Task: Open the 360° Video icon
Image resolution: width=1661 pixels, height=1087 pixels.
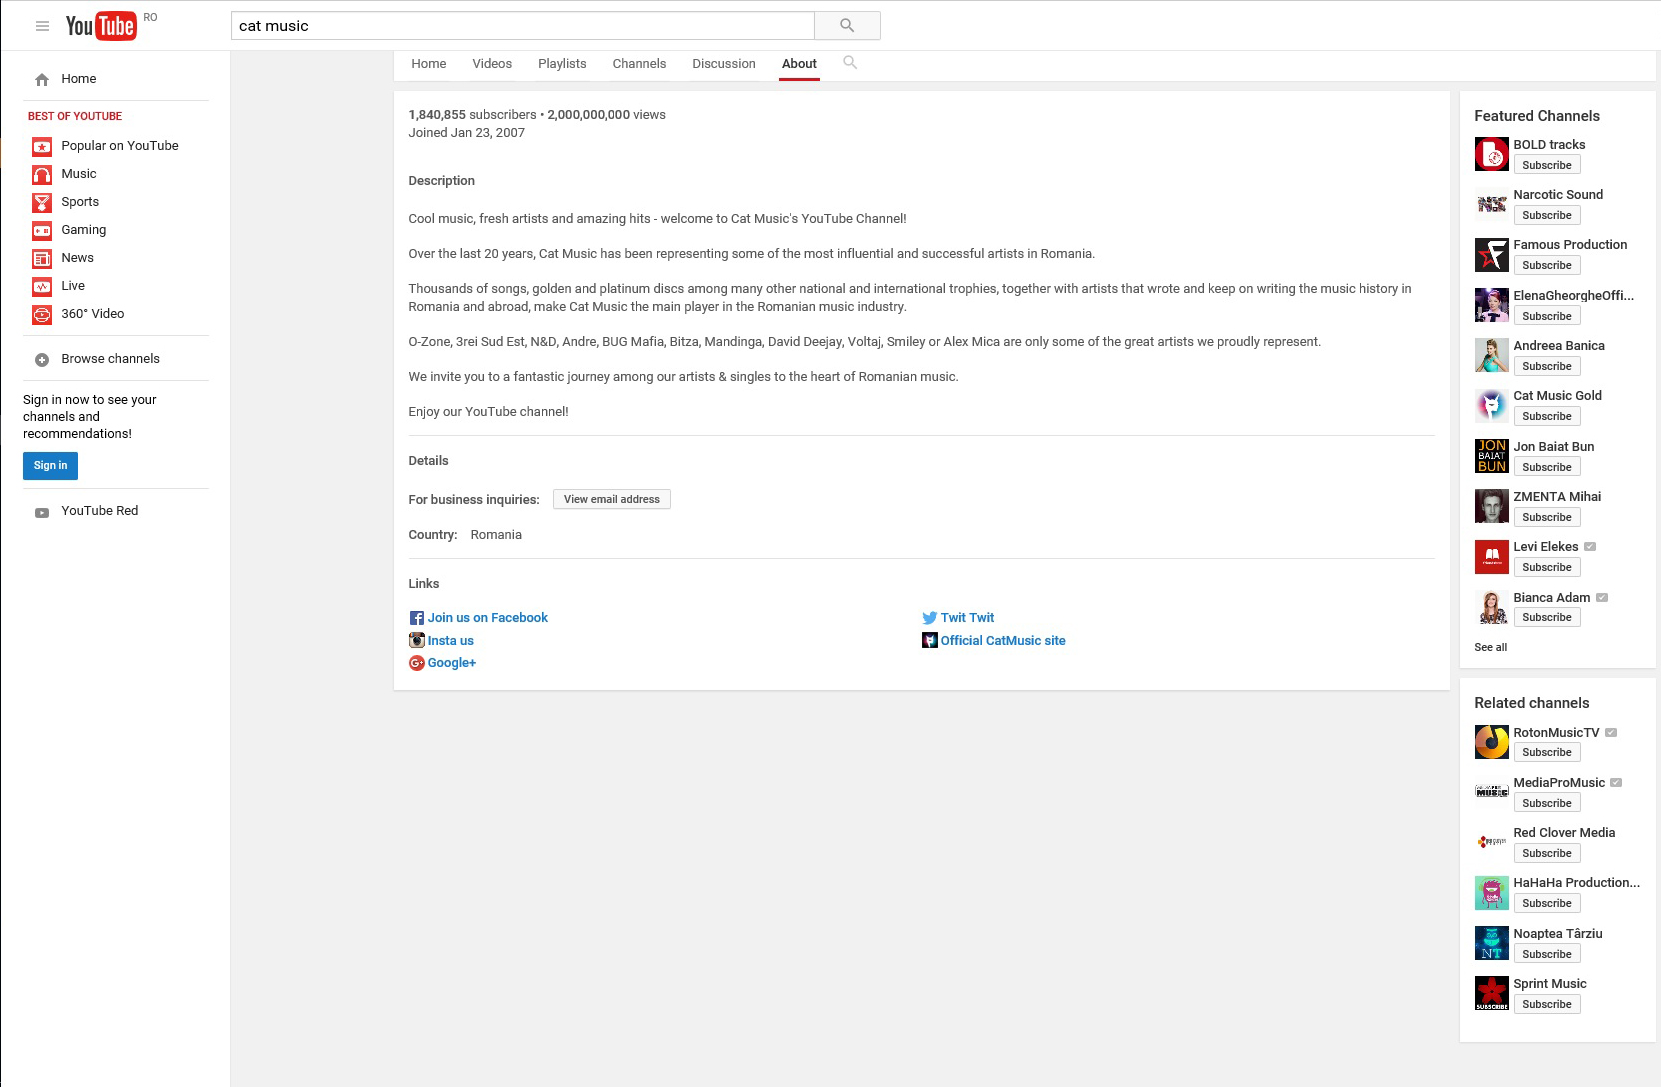Action: tap(42, 315)
